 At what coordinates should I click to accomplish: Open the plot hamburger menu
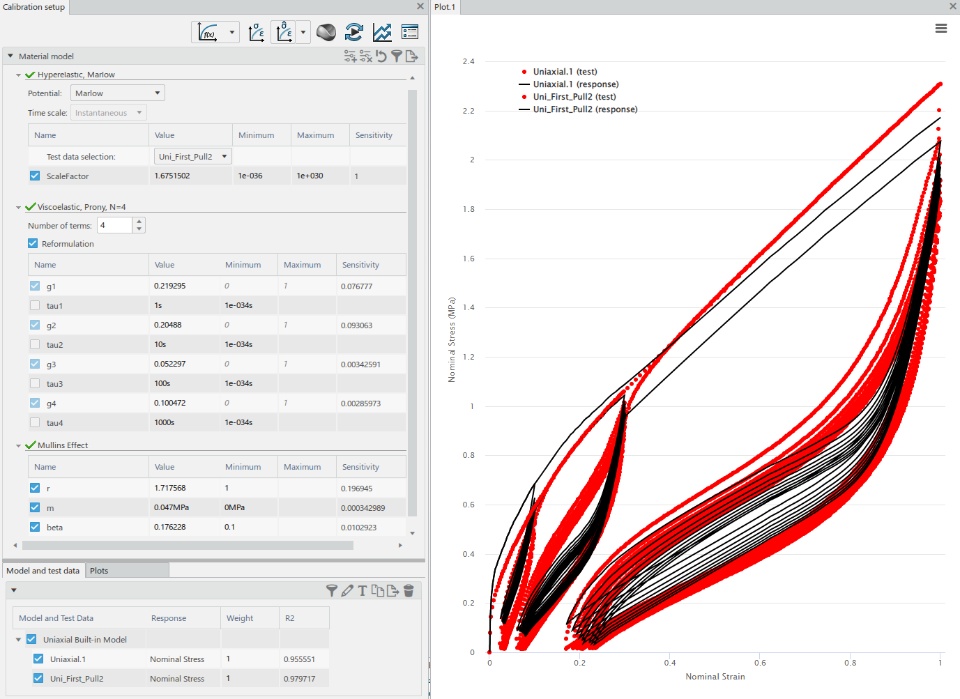point(941,28)
